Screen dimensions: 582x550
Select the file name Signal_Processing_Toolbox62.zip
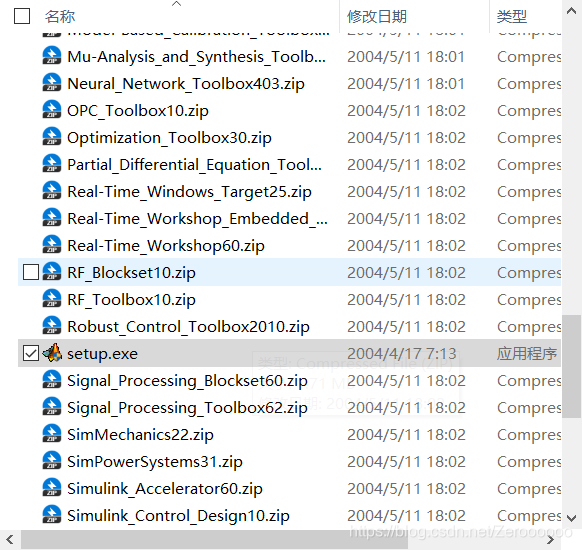click(187, 408)
